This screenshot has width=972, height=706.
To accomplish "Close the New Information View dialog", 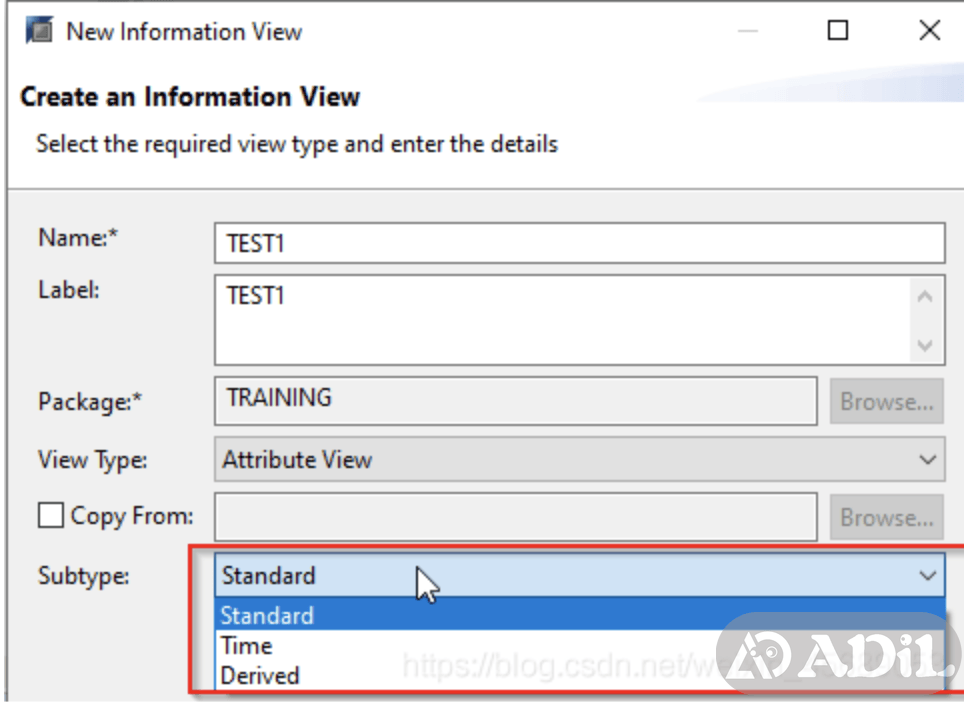I will [x=929, y=31].
